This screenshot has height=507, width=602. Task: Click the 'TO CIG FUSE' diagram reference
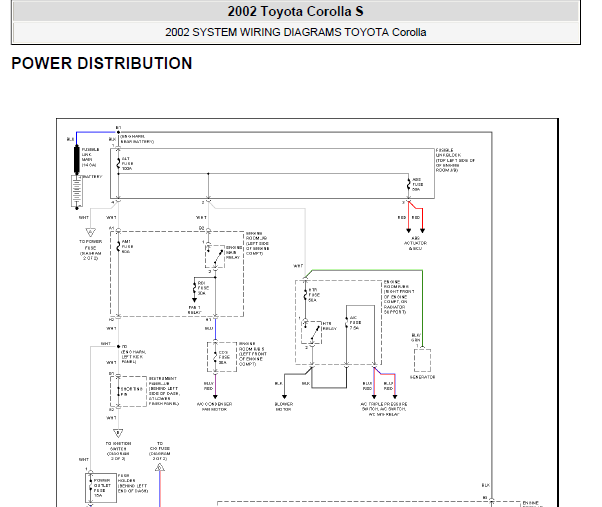(x=160, y=451)
